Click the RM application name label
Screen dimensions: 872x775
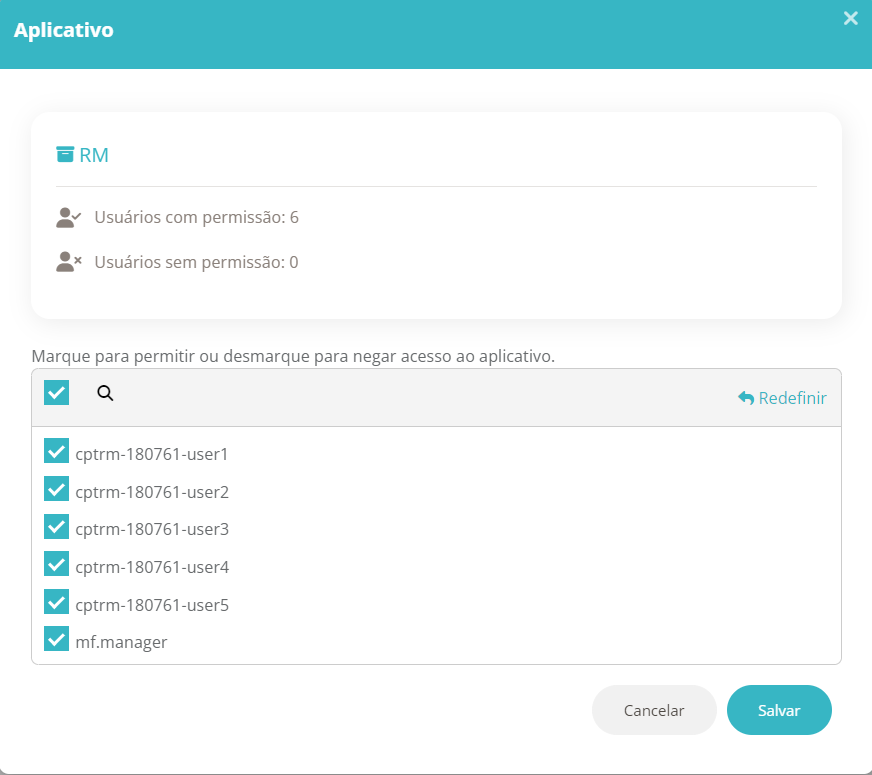coord(94,155)
